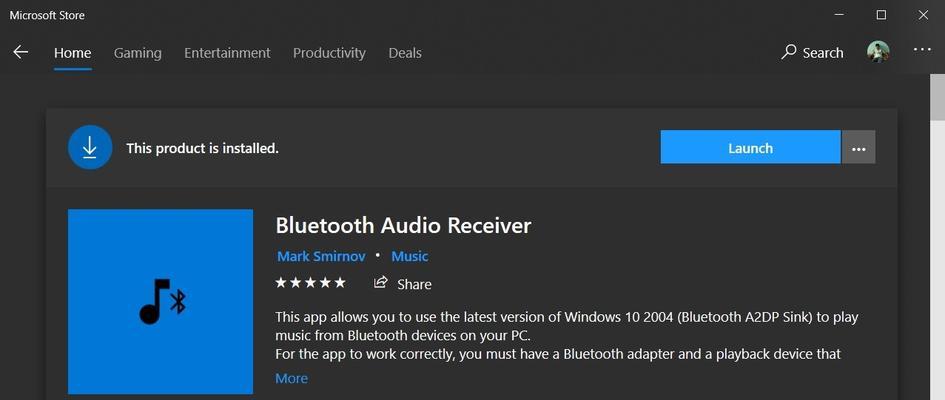Open the user profile avatar
Image resolution: width=945 pixels, height=400 pixels.
click(878, 52)
